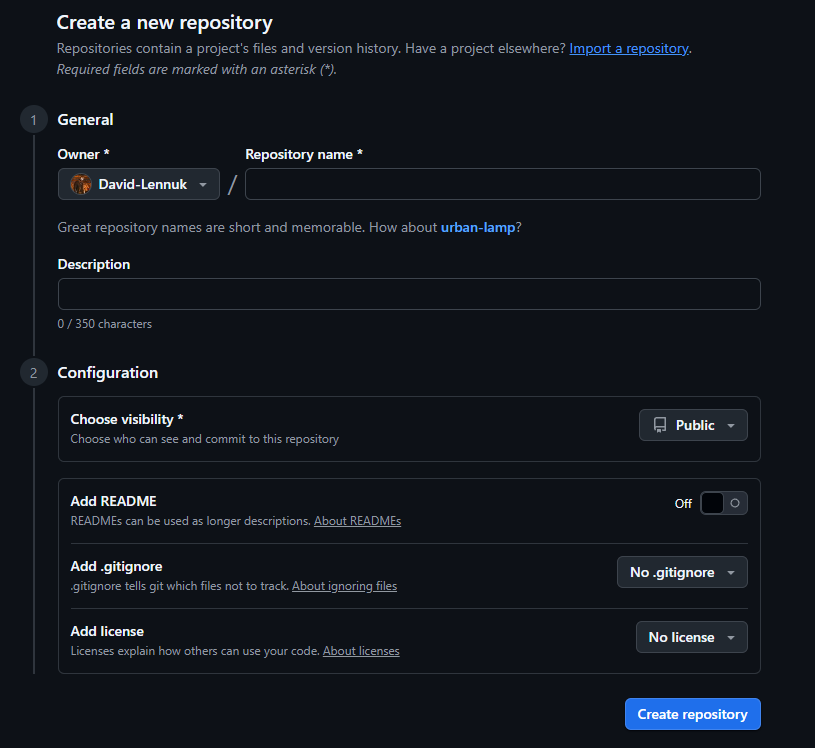Click the caret arrow in Owner selector
The width and height of the screenshot is (815, 748).
point(203,185)
